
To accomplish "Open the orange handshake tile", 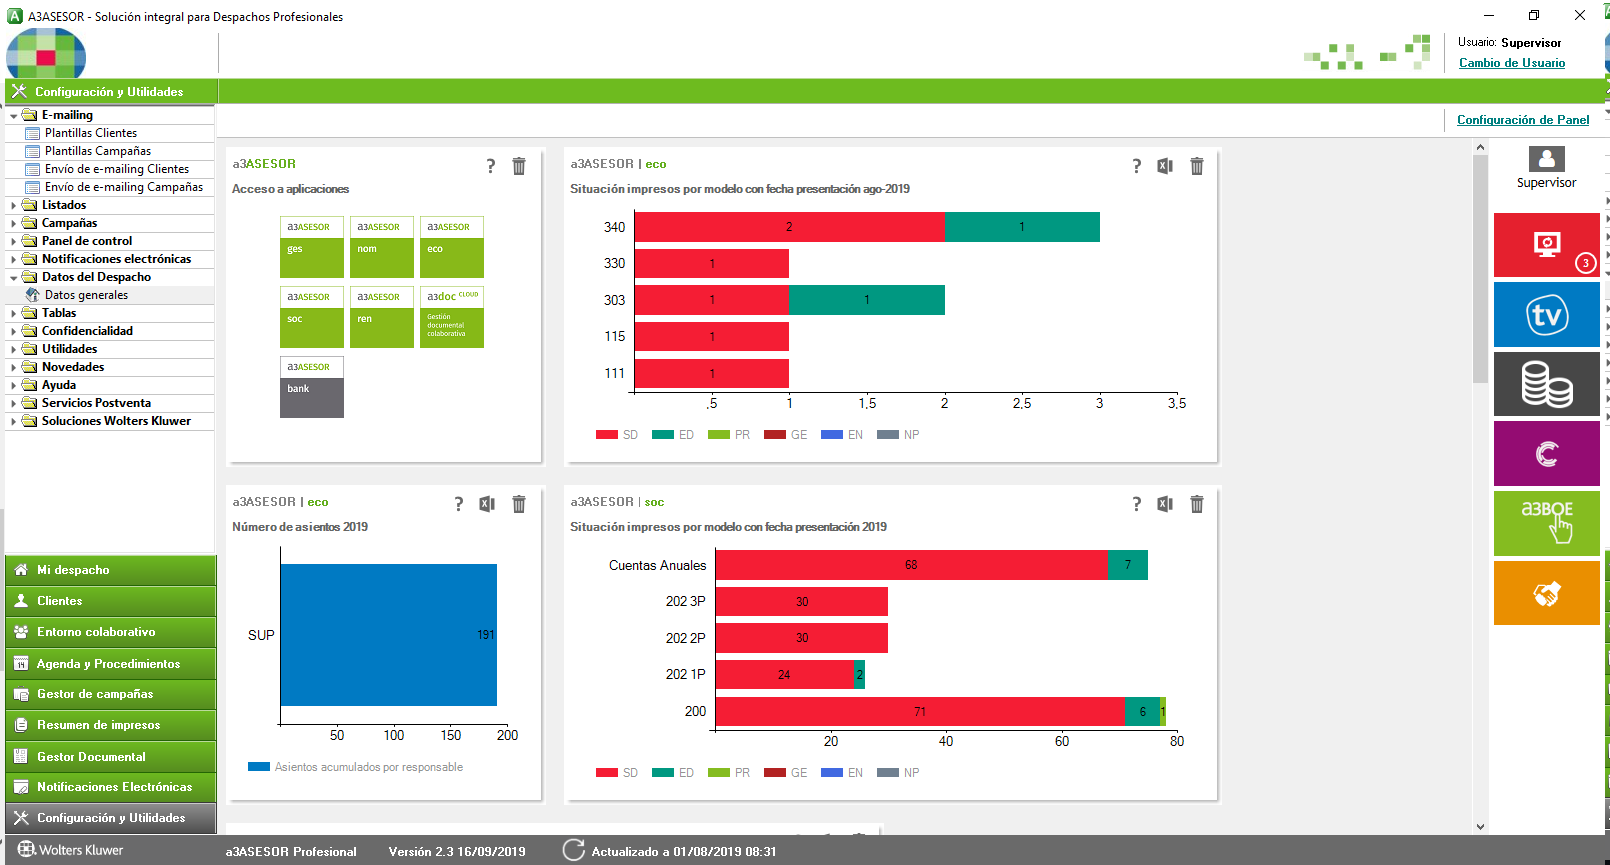I will pos(1546,593).
